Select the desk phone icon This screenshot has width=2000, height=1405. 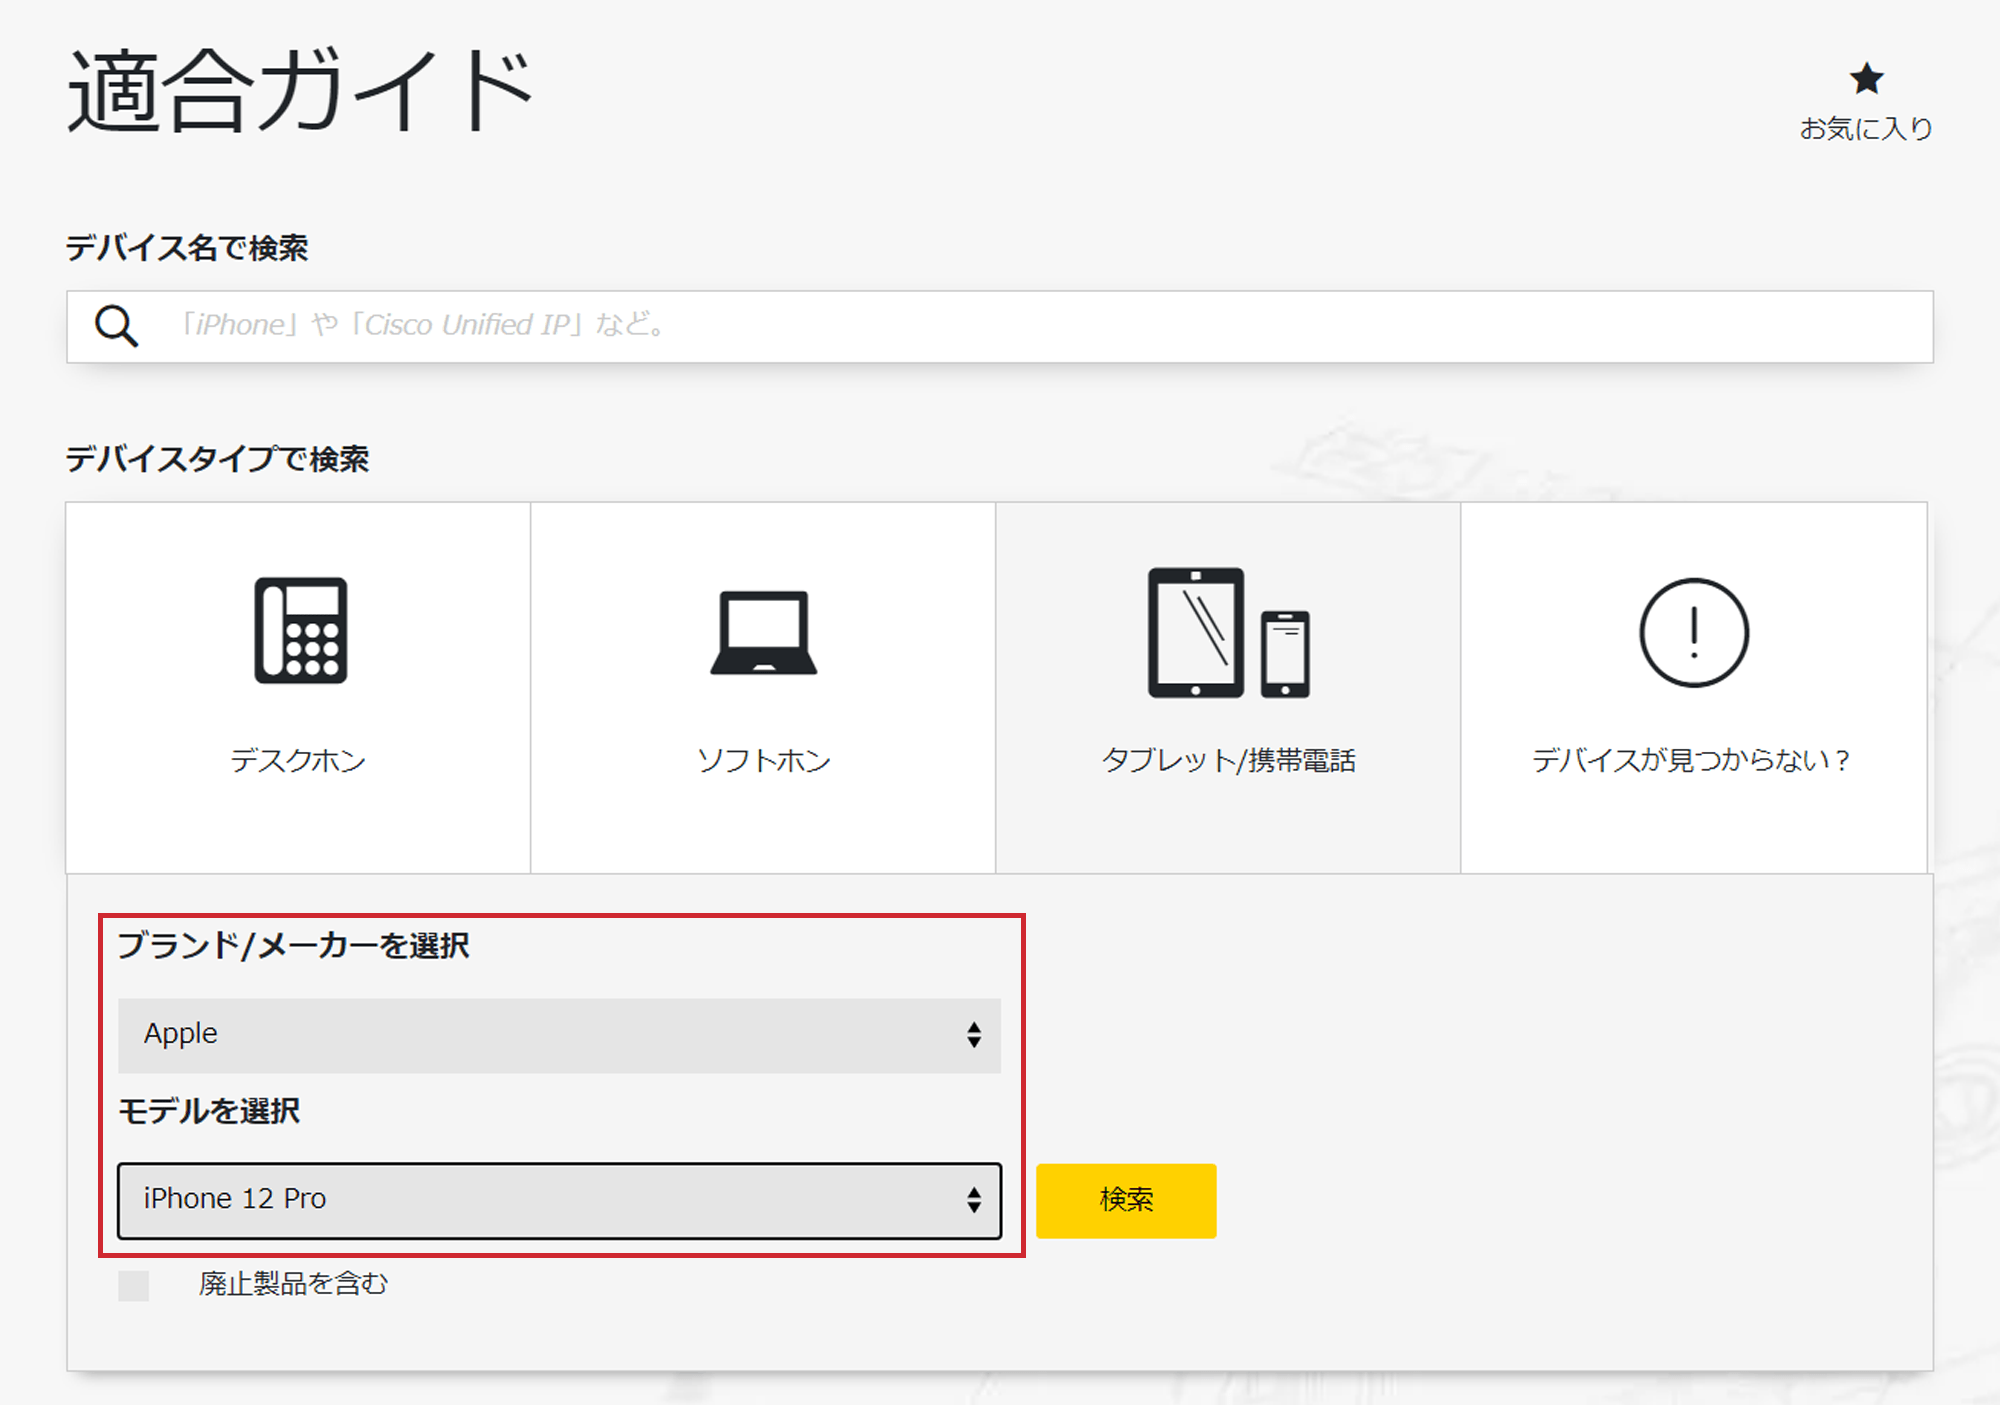tap(301, 630)
